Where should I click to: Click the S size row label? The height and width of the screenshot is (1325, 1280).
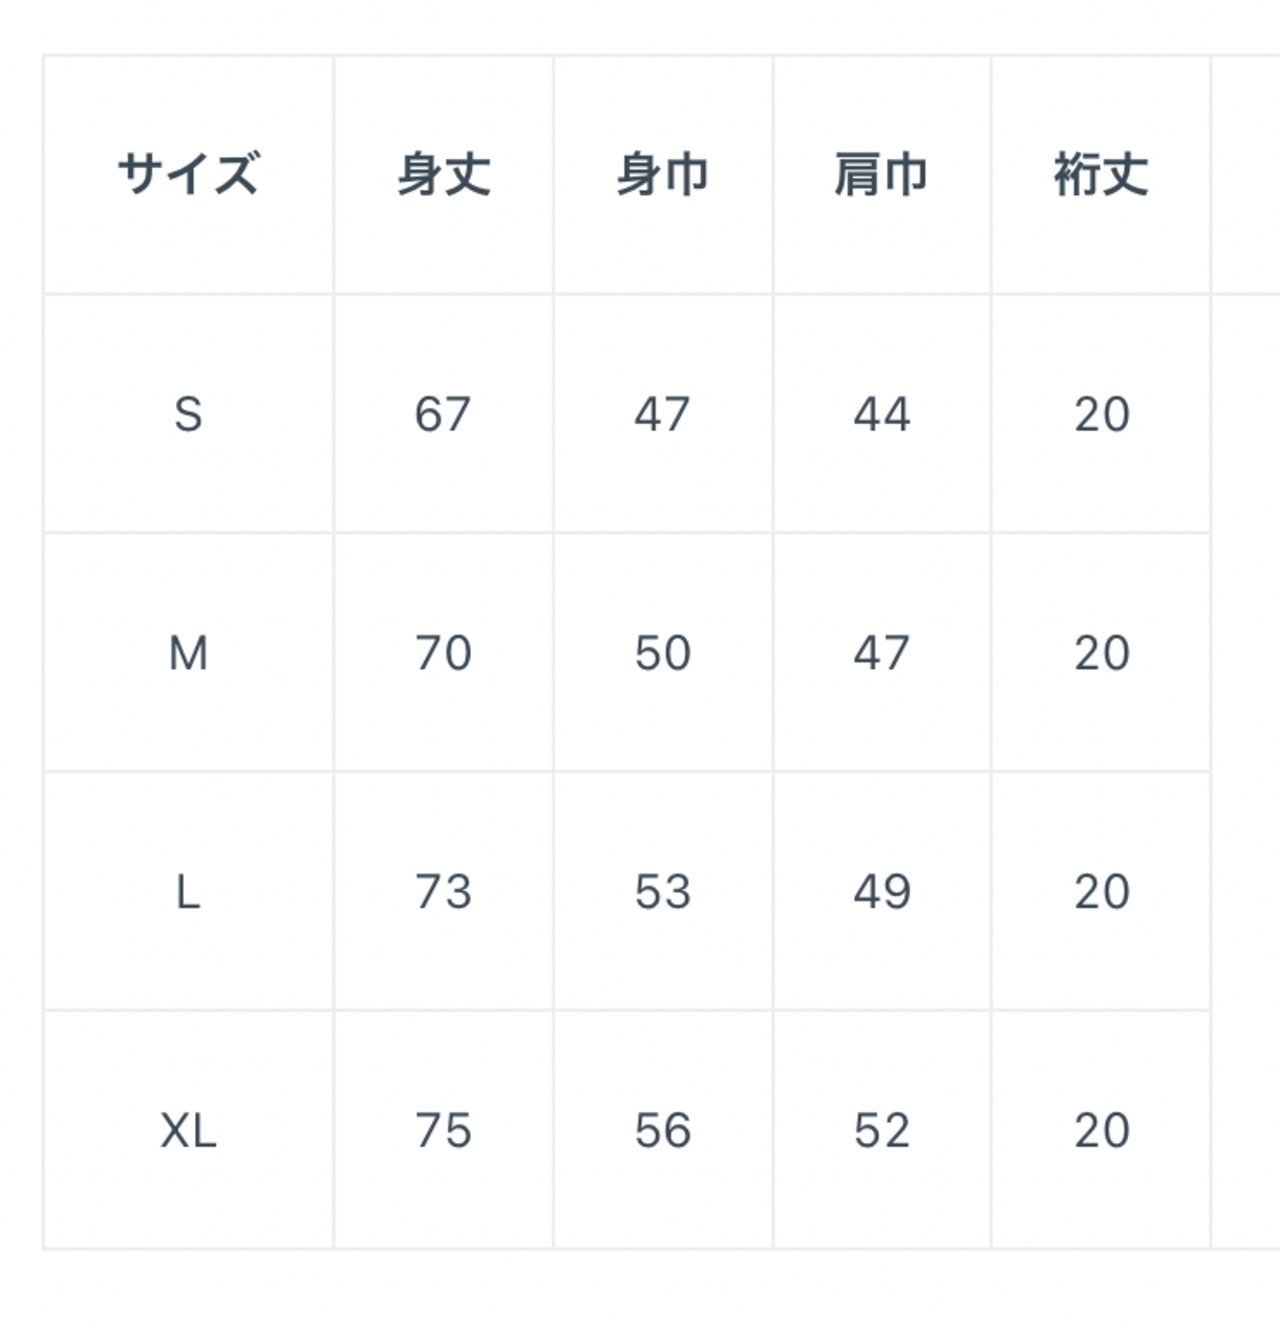pyautogui.click(x=188, y=414)
